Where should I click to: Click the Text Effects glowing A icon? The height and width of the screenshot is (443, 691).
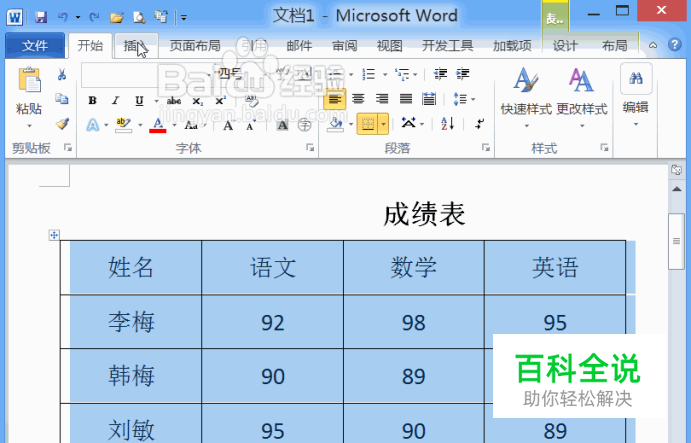pyautogui.click(x=93, y=125)
